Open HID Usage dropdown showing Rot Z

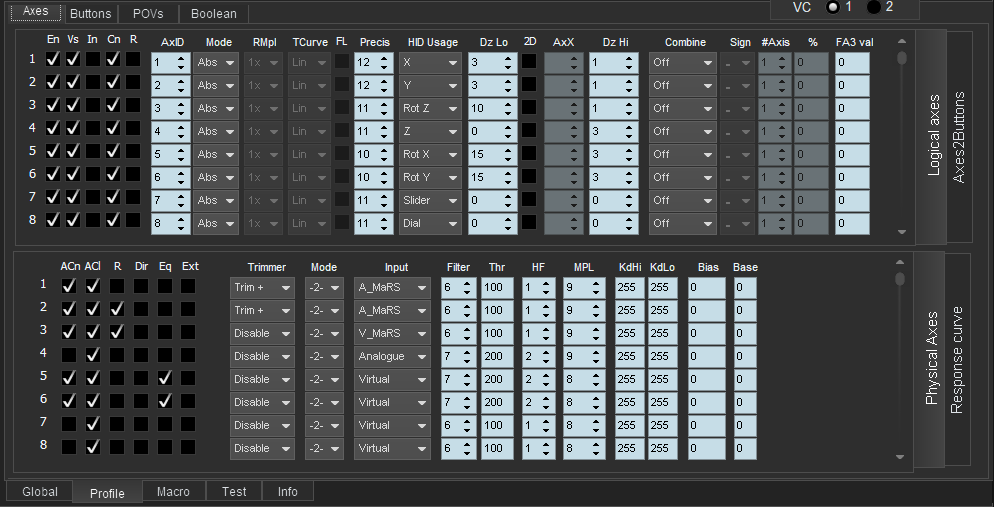pos(430,108)
